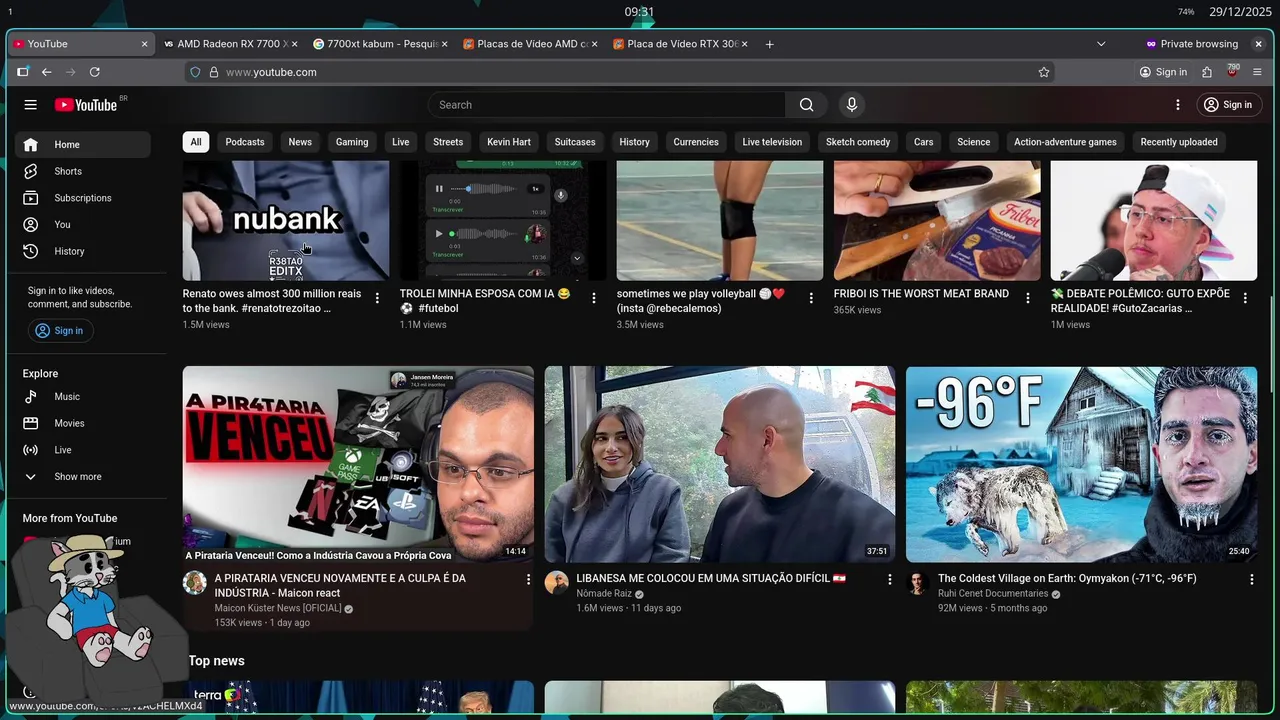
Task: Click the sidebar toggle icon in toolbar
Action: point(23,72)
